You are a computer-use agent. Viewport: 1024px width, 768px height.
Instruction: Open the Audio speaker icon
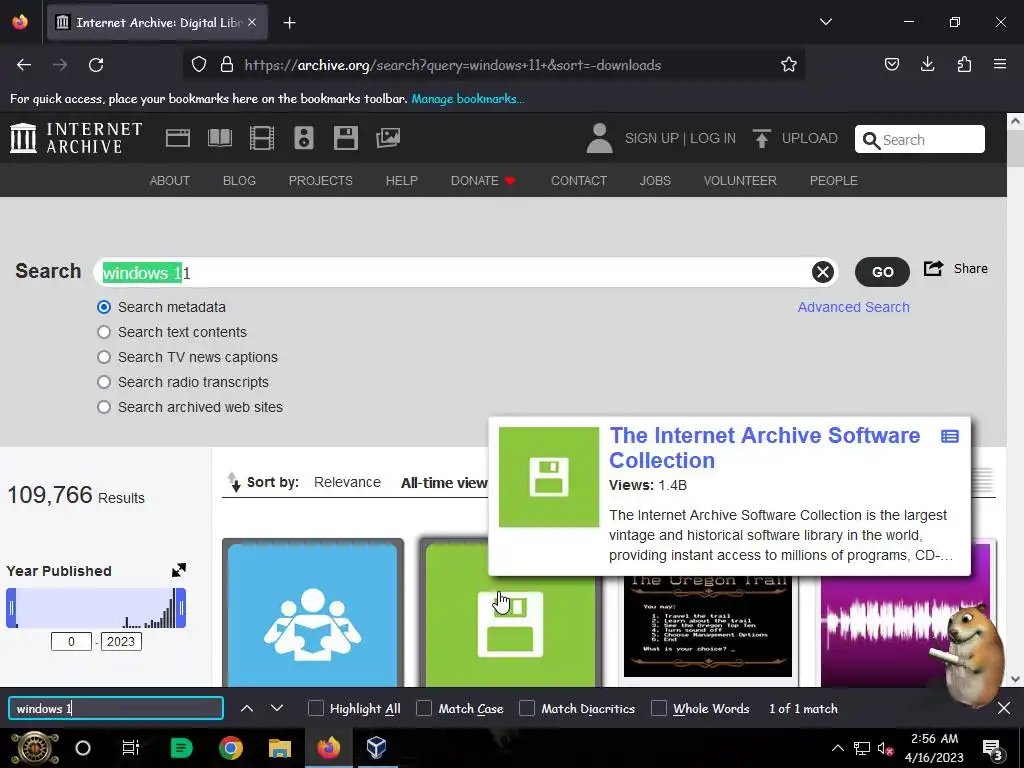[304, 138]
